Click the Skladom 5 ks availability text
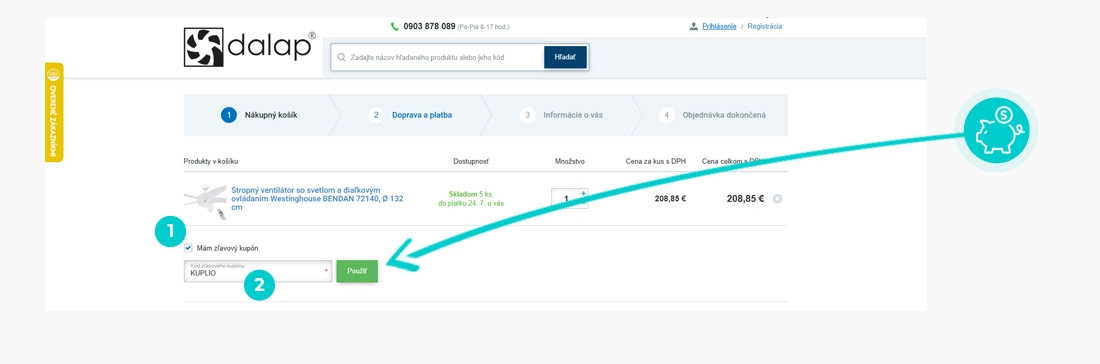Viewport: 1100px width, 364px height. (x=471, y=194)
